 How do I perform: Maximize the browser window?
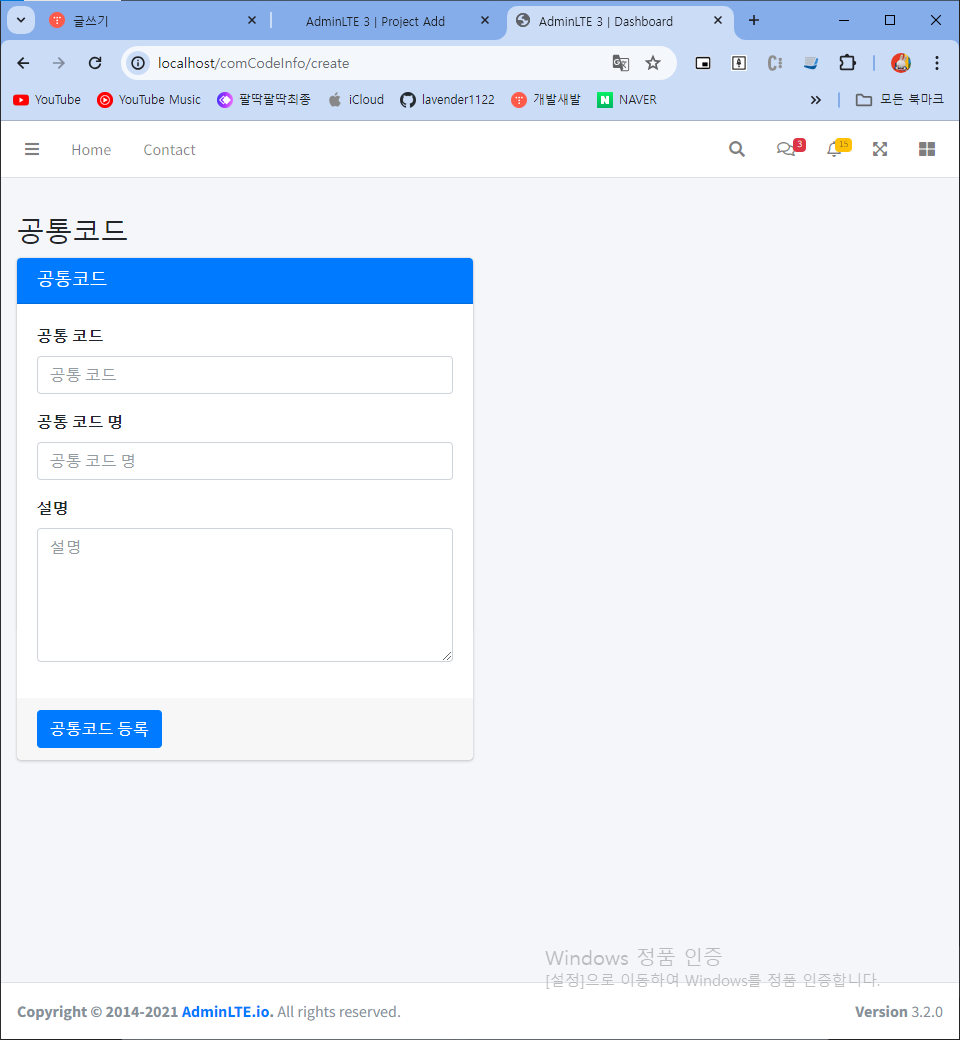(890, 21)
